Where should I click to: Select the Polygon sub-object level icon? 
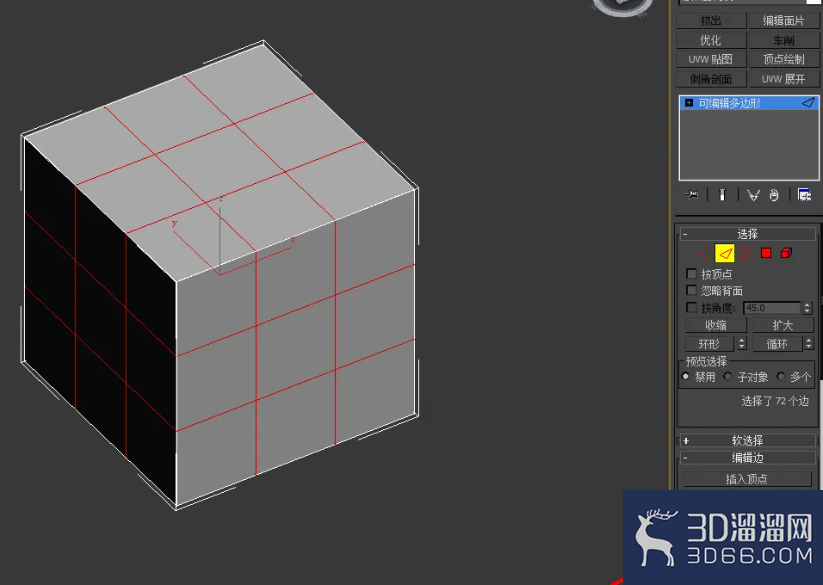click(766, 253)
